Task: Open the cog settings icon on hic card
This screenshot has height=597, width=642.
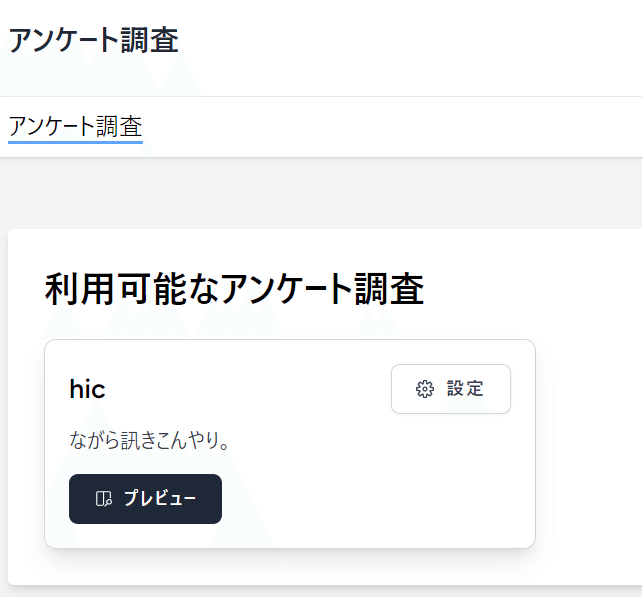Action: pos(425,389)
